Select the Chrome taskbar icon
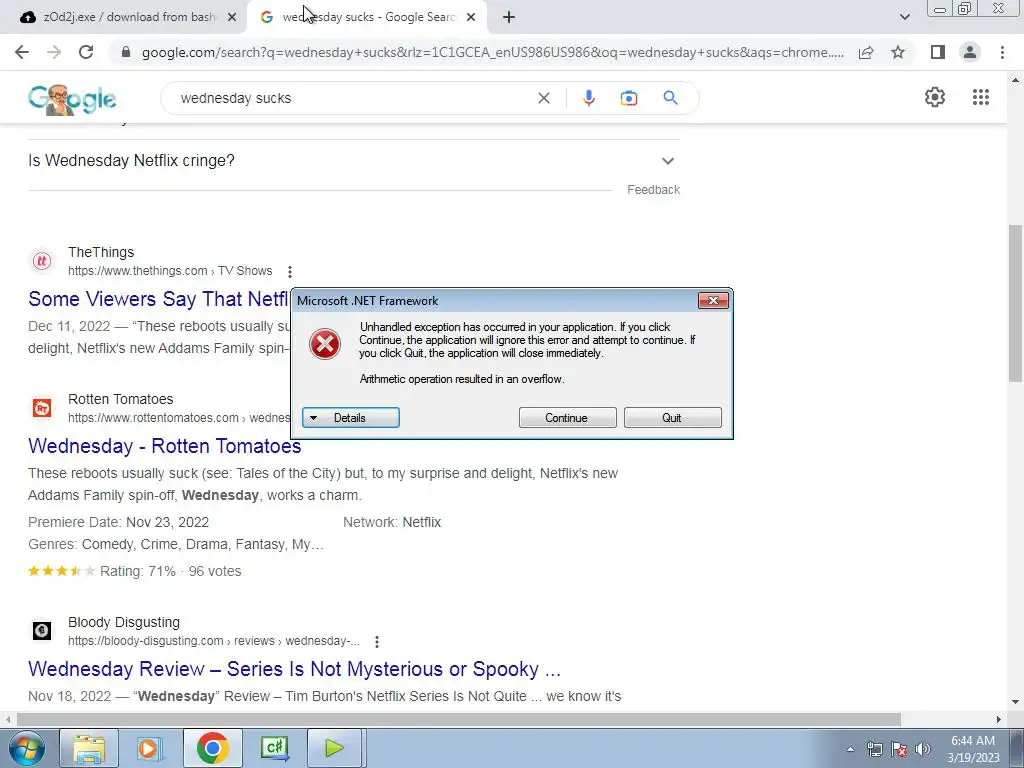This screenshot has height=768, width=1024. pyautogui.click(x=212, y=748)
